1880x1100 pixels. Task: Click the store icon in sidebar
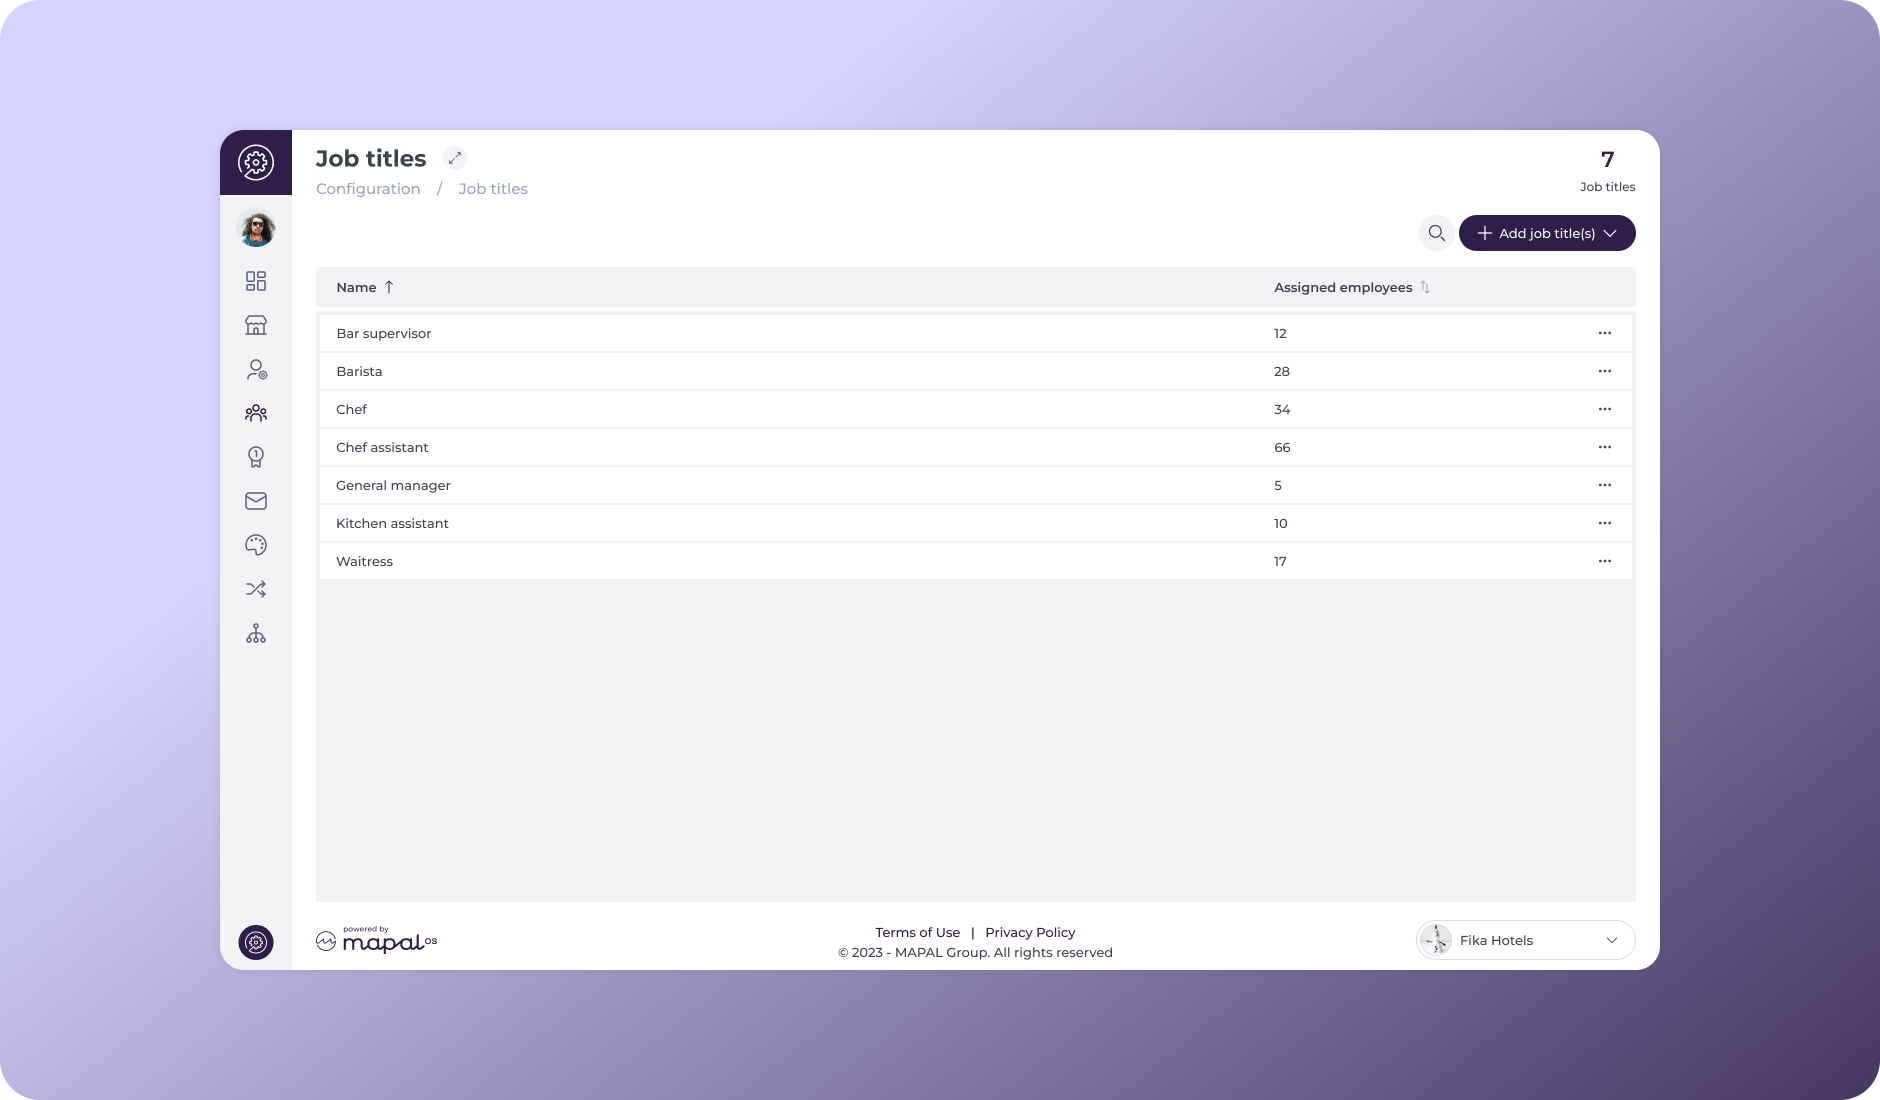[256, 325]
